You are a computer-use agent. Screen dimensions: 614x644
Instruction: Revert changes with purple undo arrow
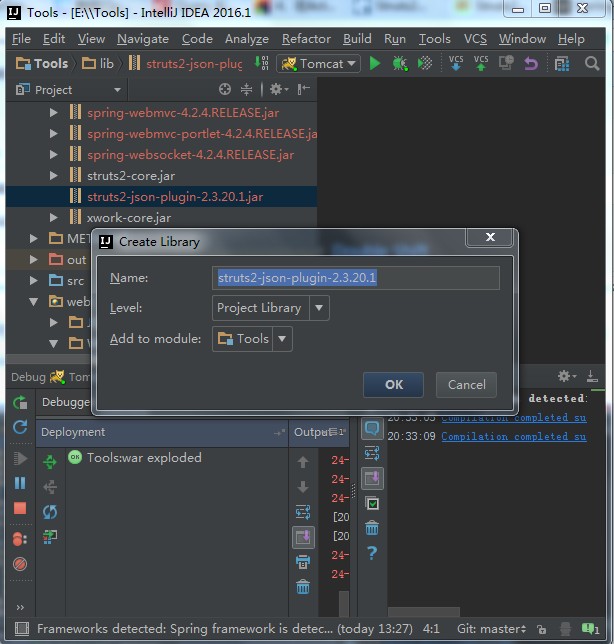pyautogui.click(x=531, y=64)
